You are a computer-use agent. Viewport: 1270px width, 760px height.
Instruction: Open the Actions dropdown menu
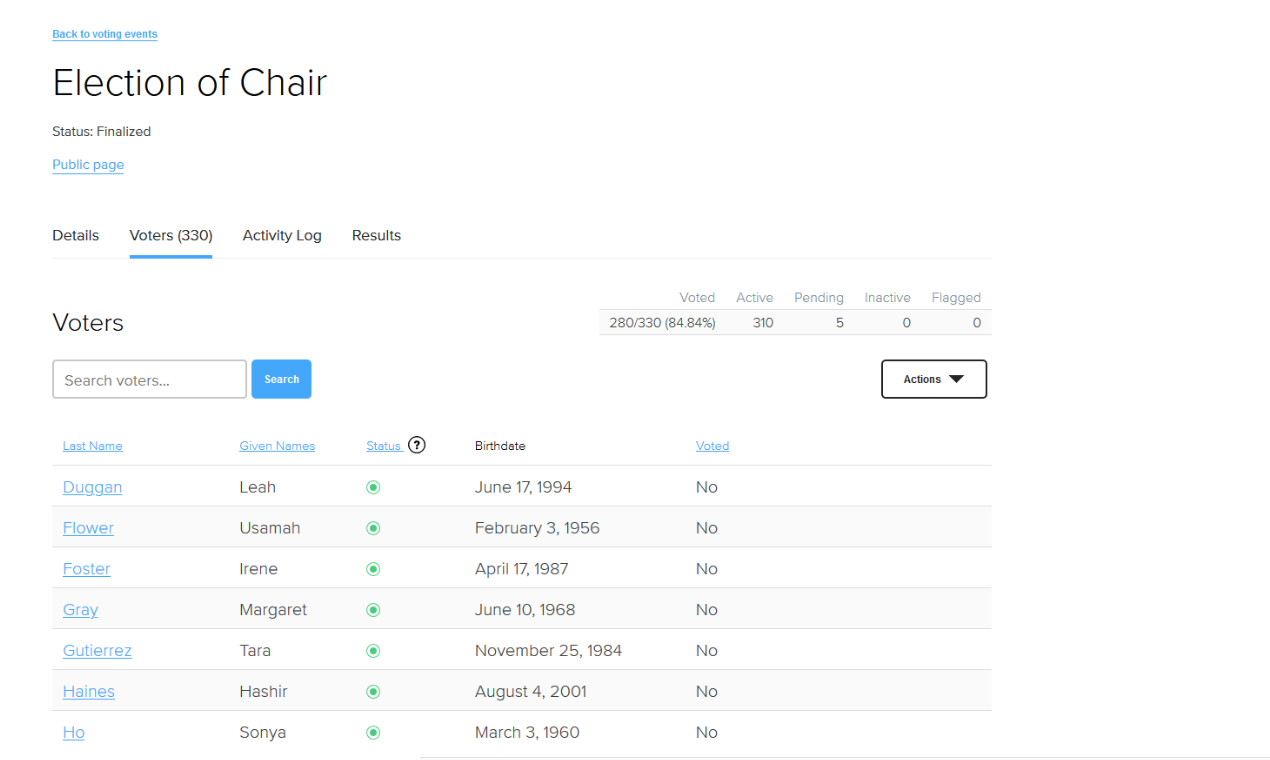click(x=934, y=379)
